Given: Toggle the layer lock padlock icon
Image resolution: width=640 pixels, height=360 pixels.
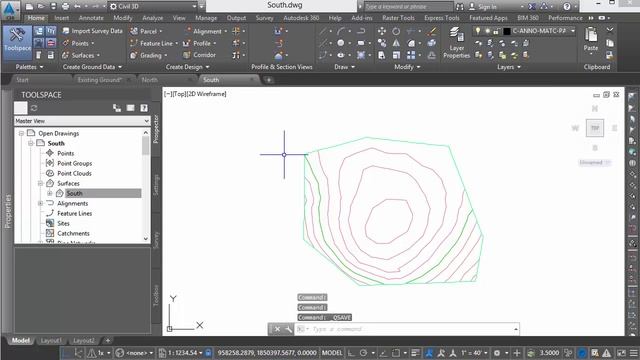Looking at the screenshot, I should click(496, 31).
